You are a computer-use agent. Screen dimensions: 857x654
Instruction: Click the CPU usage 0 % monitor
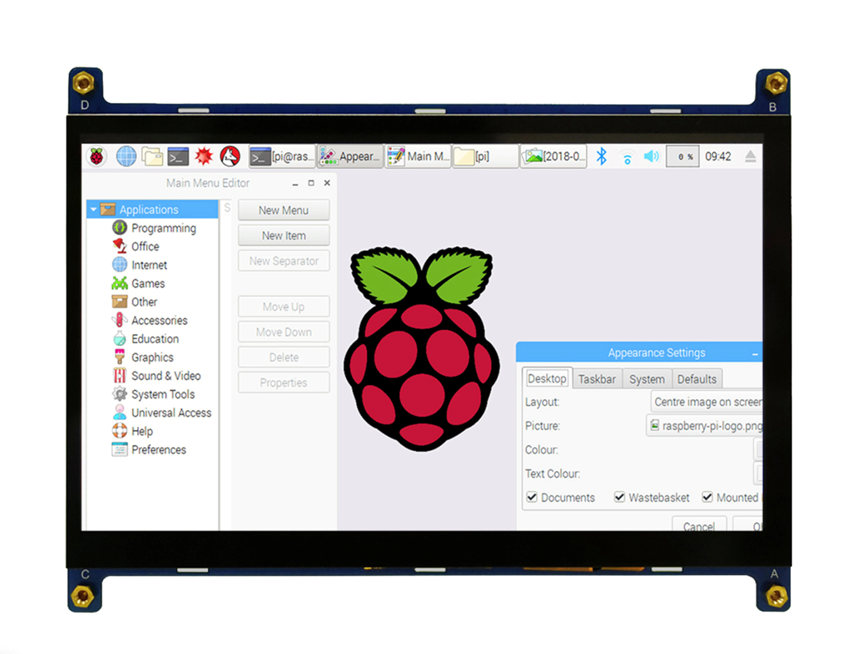682,157
